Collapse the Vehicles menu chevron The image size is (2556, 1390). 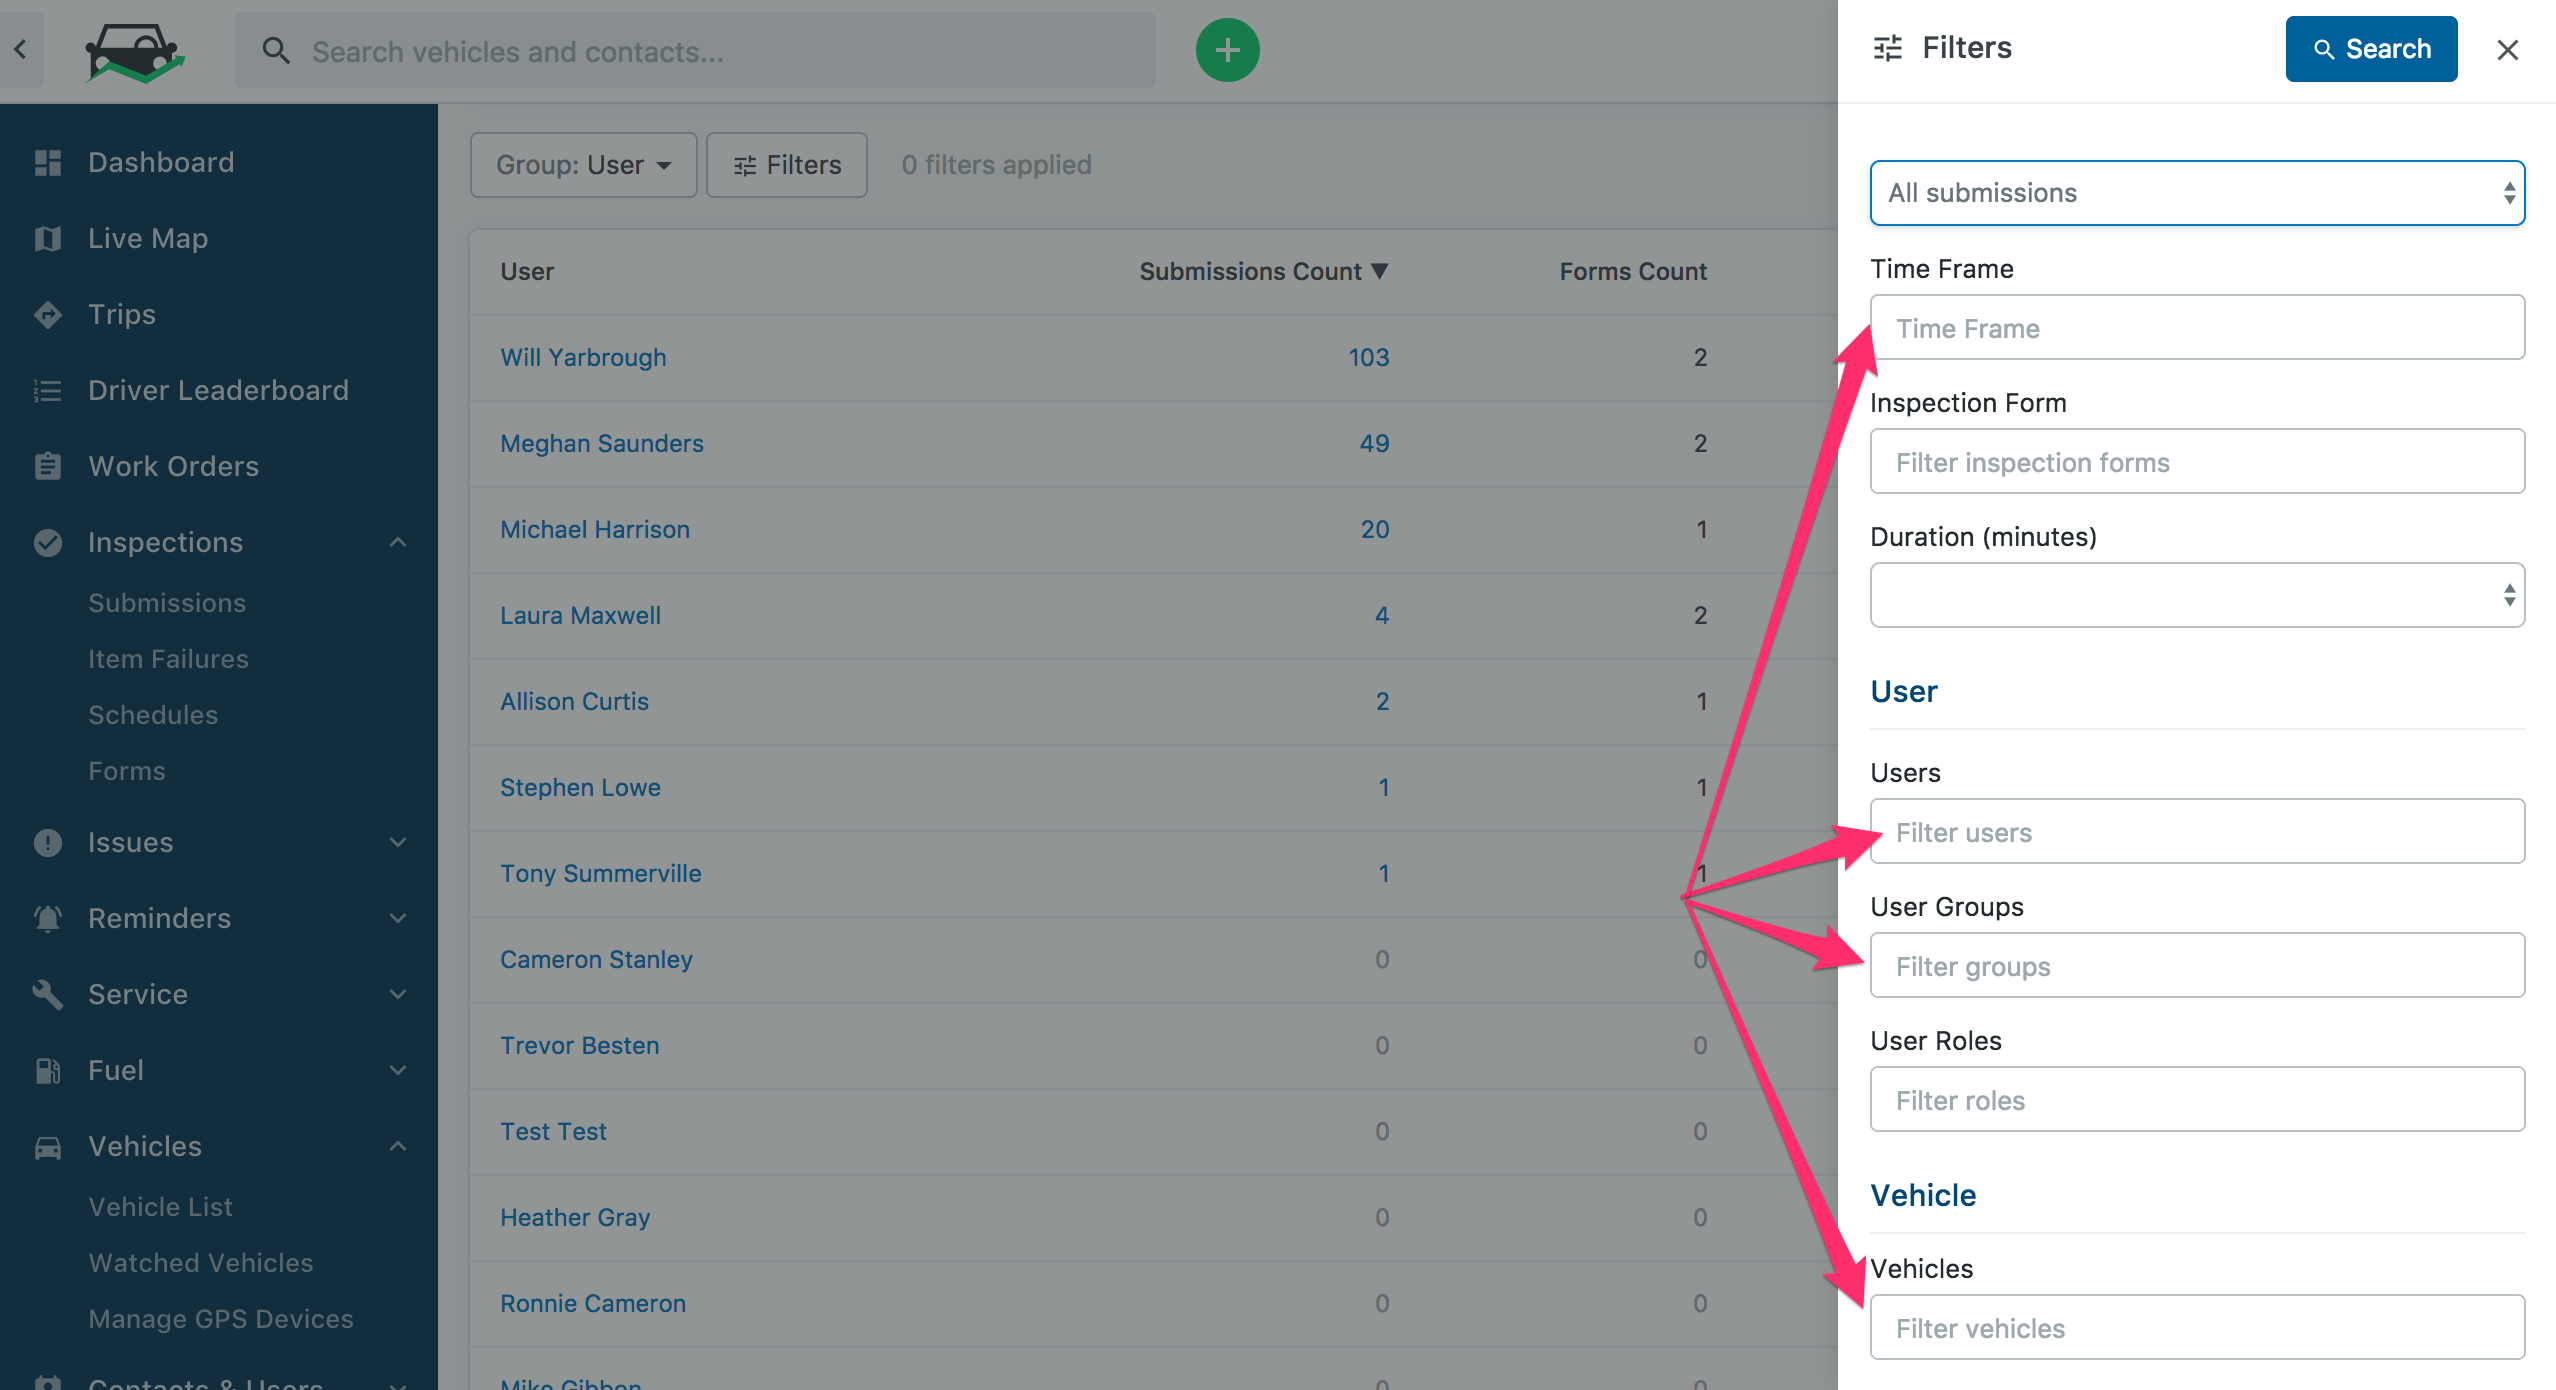point(398,1146)
